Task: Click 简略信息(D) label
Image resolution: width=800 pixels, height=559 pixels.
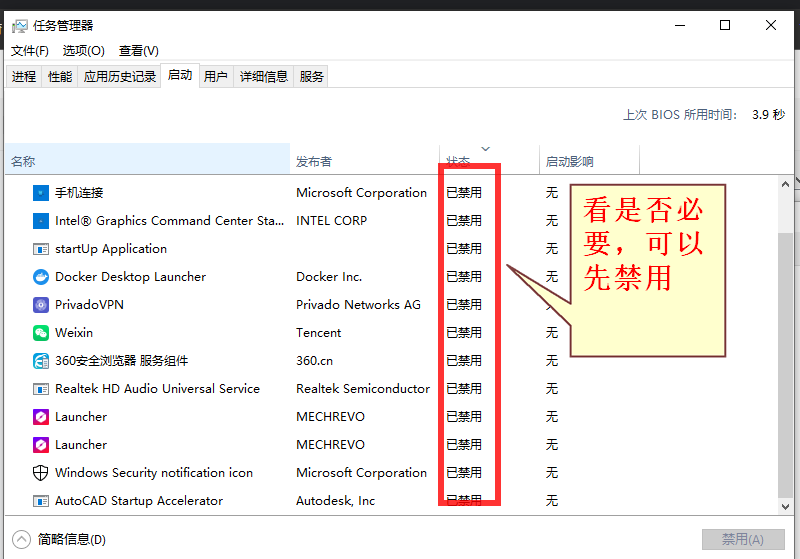Action: [71, 540]
